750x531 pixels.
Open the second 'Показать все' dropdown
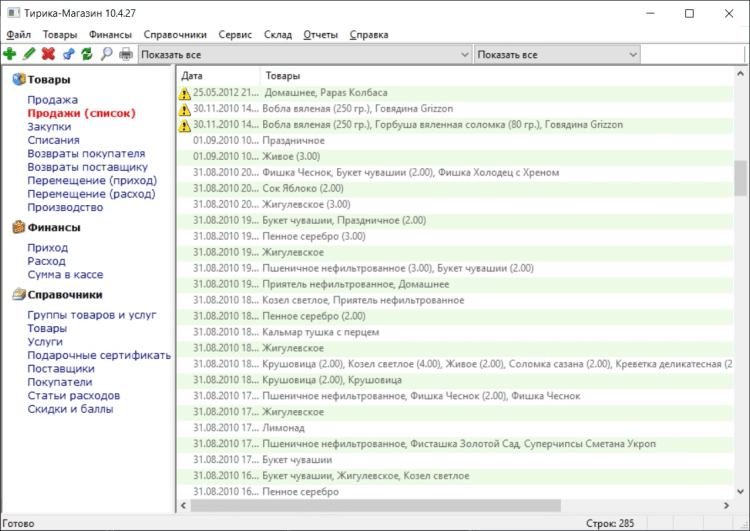click(x=556, y=54)
